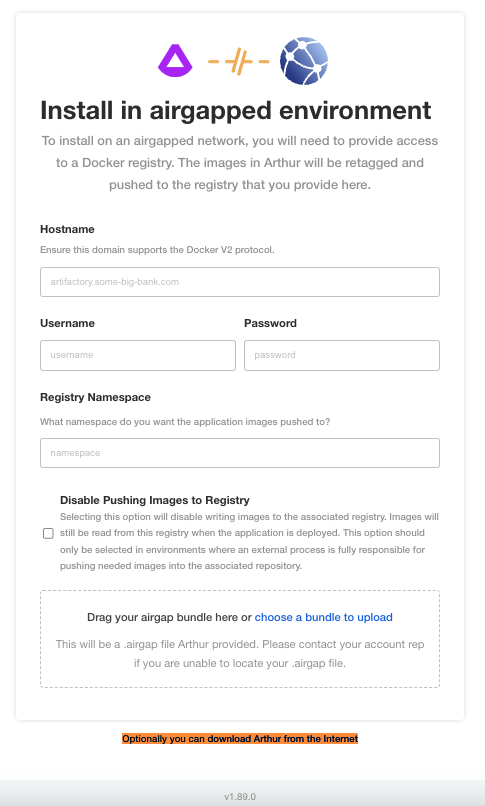Click the Password field label
This screenshot has width=485, height=806.
click(x=270, y=323)
